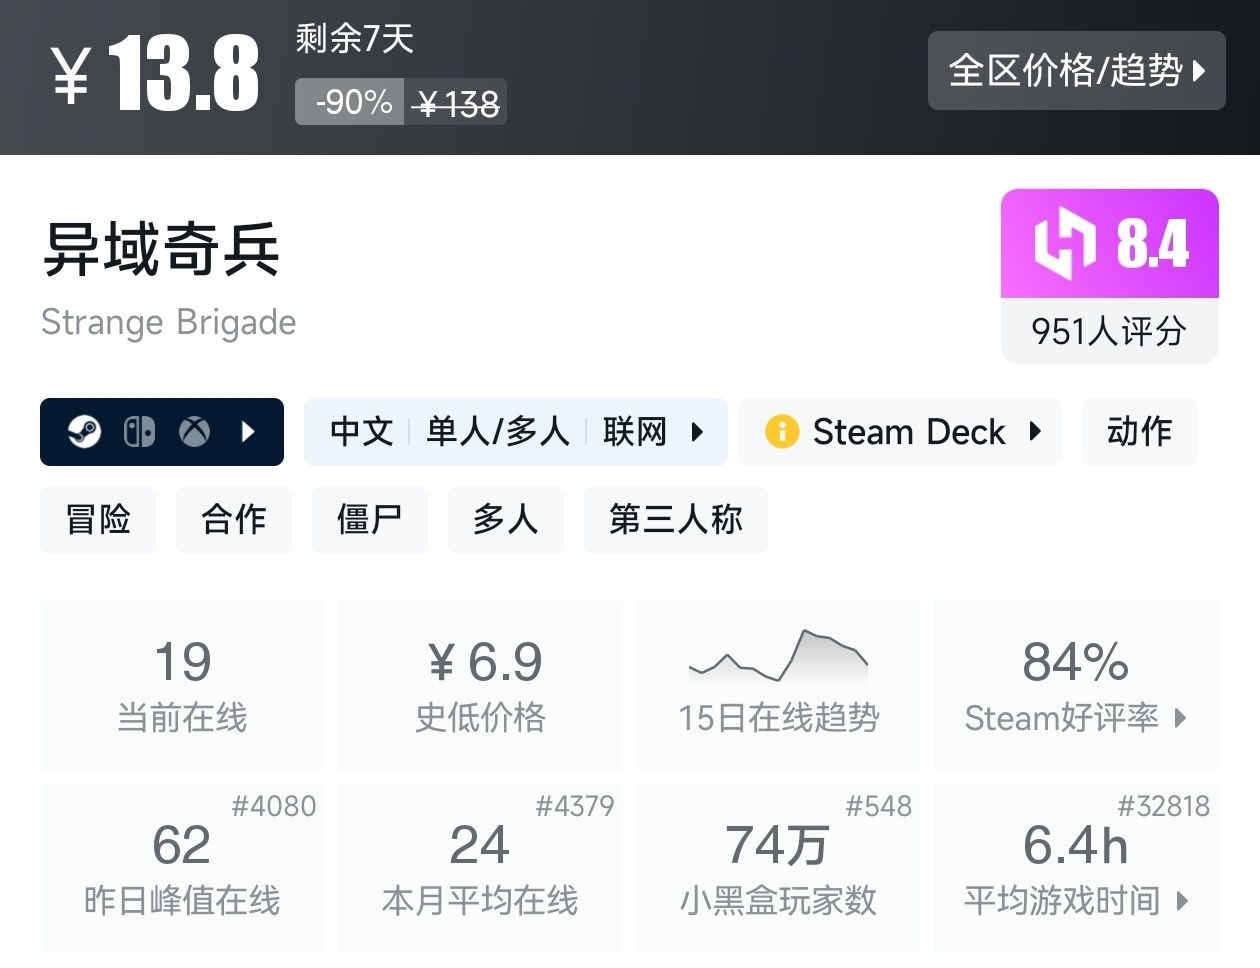The width and height of the screenshot is (1260, 968).
Task: Select the 冒险 genre tag
Action: click(98, 520)
